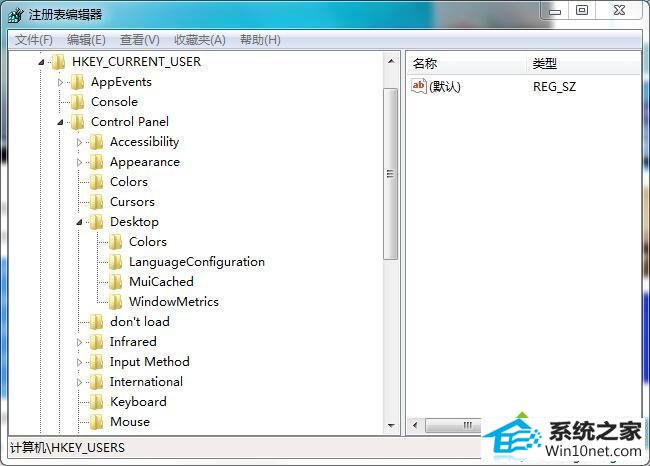
Task: Click the Desktop folder icon
Action: click(x=97, y=222)
